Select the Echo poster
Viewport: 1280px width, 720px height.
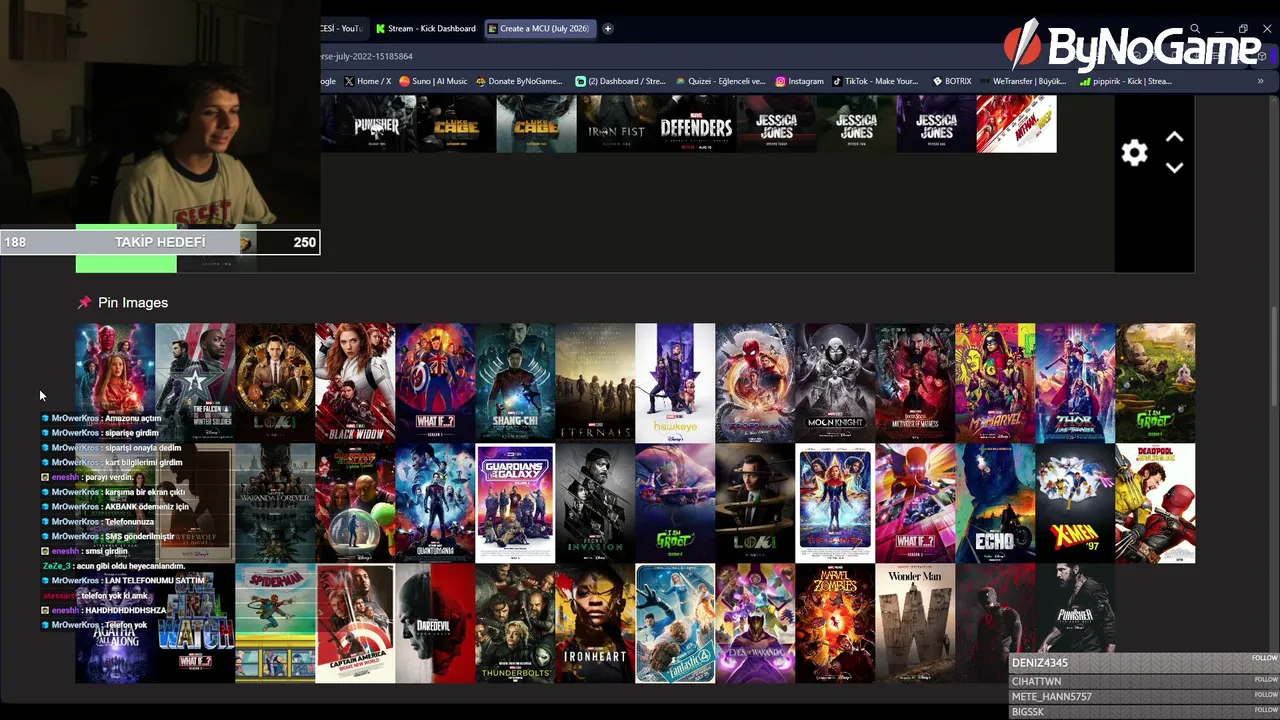(x=995, y=503)
